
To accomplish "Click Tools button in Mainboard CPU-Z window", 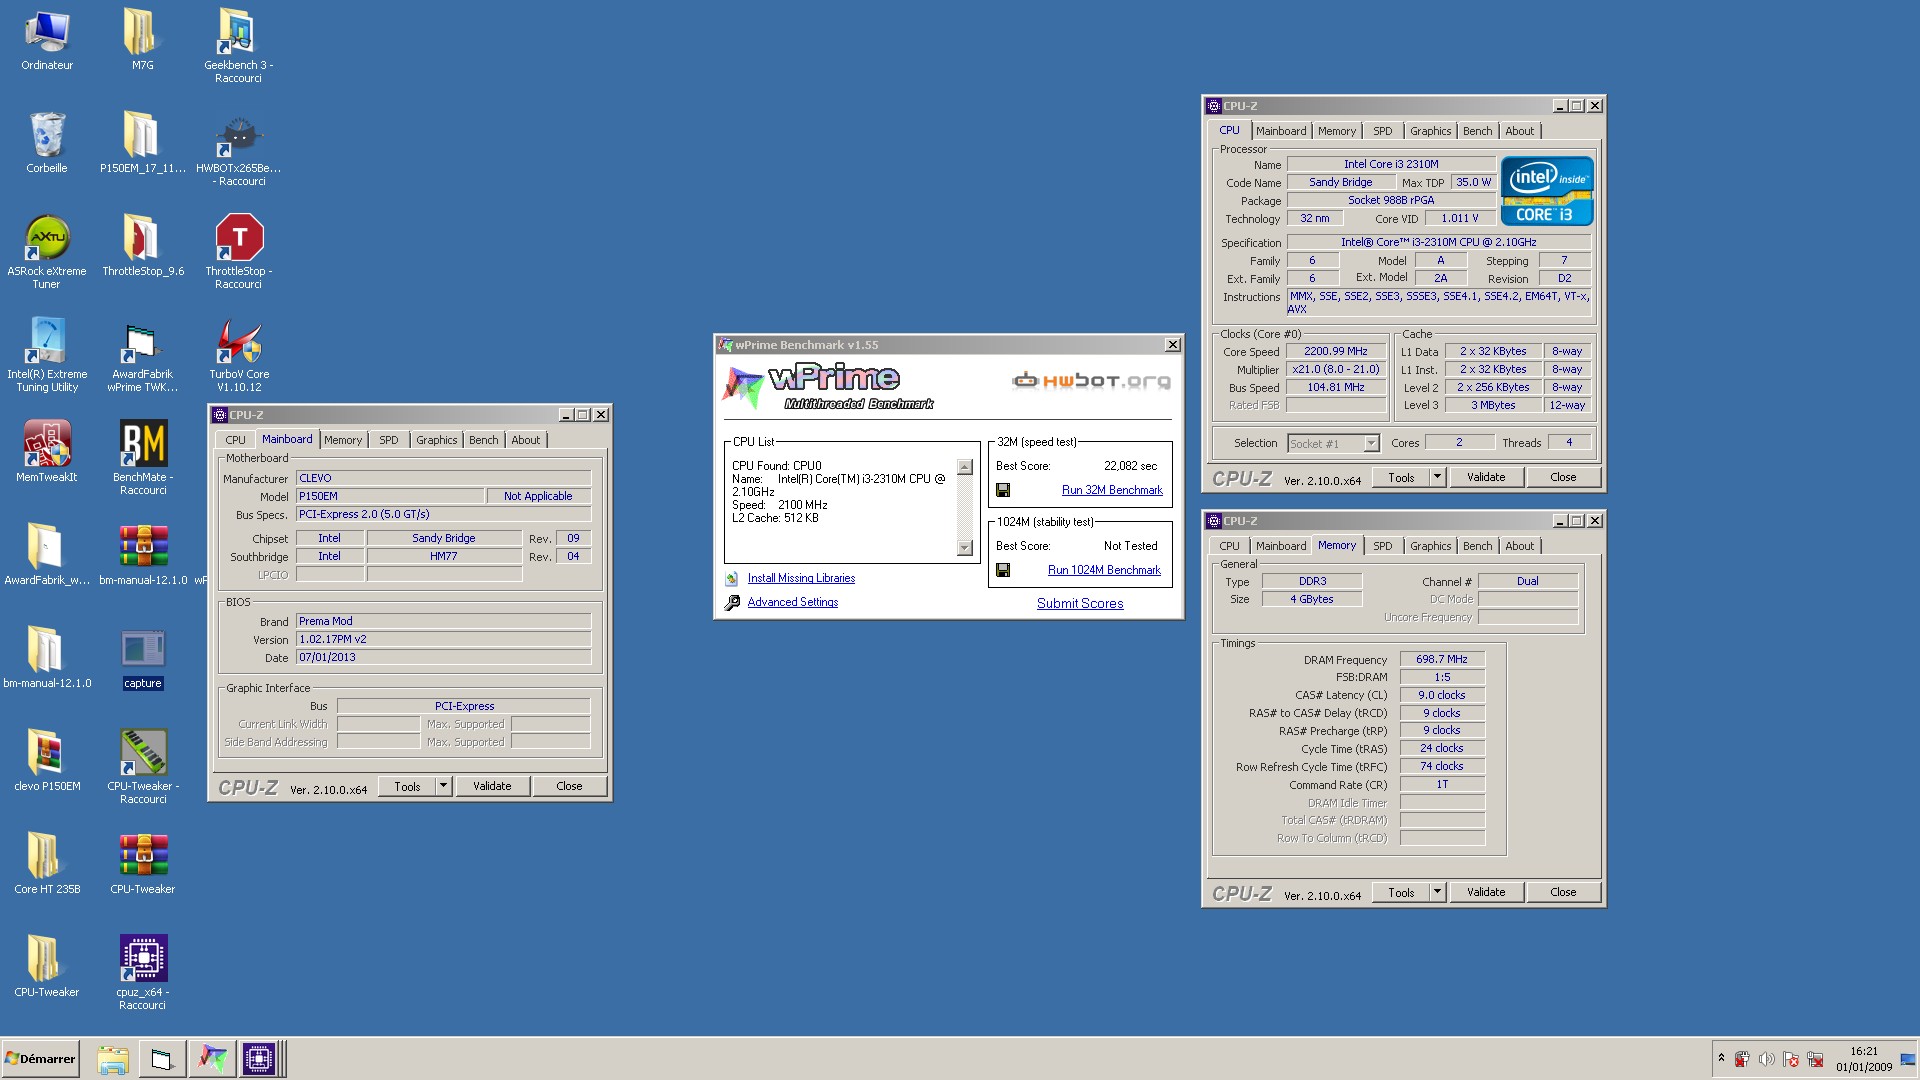I will (x=407, y=786).
